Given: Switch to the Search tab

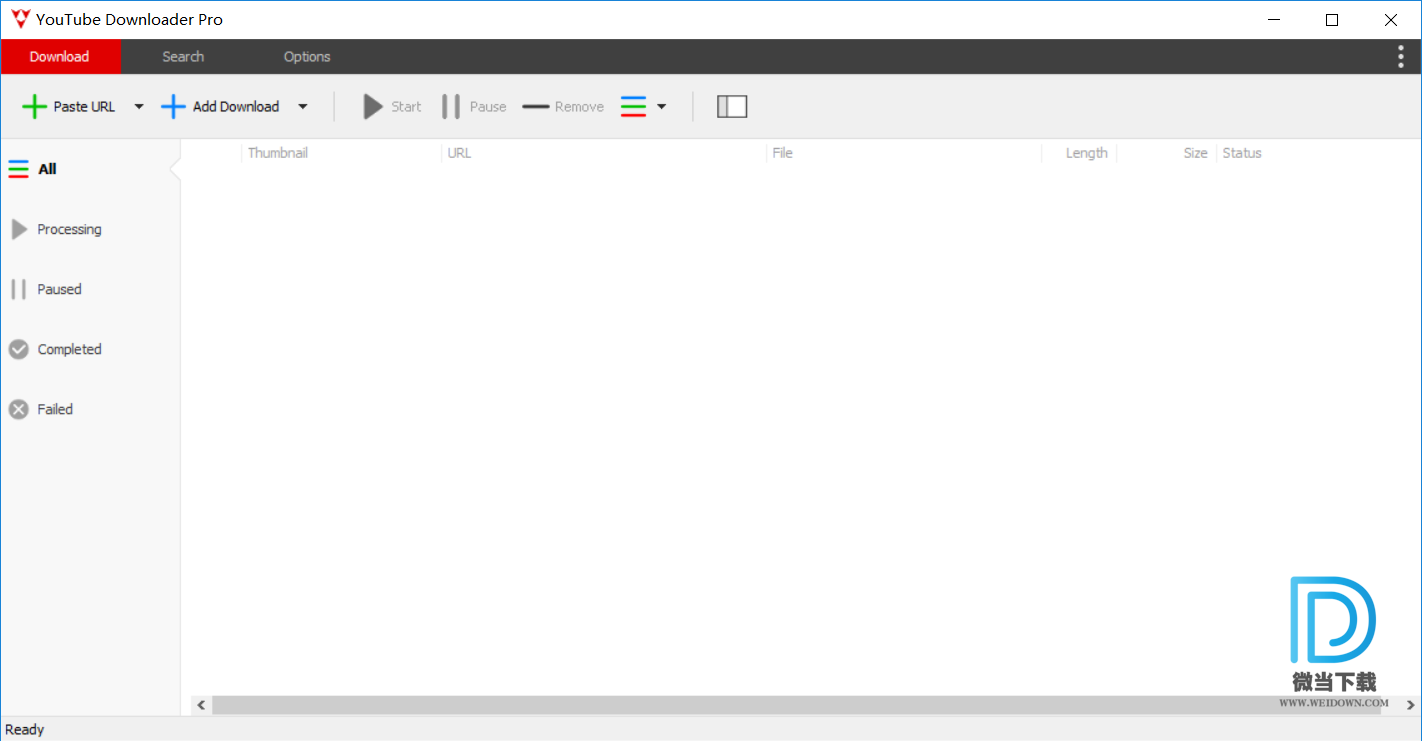Looking at the screenshot, I should (x=183, y=57).
